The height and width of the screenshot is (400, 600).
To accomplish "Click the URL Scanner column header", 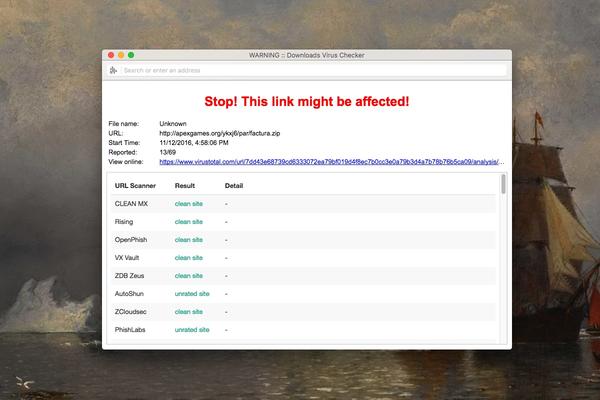I will (135, 185).
